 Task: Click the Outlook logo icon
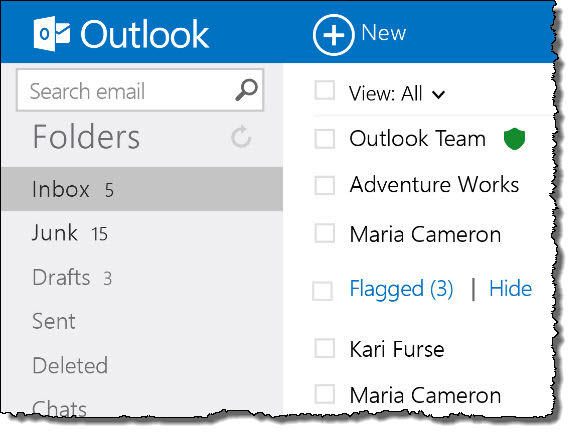coord(52,34)
